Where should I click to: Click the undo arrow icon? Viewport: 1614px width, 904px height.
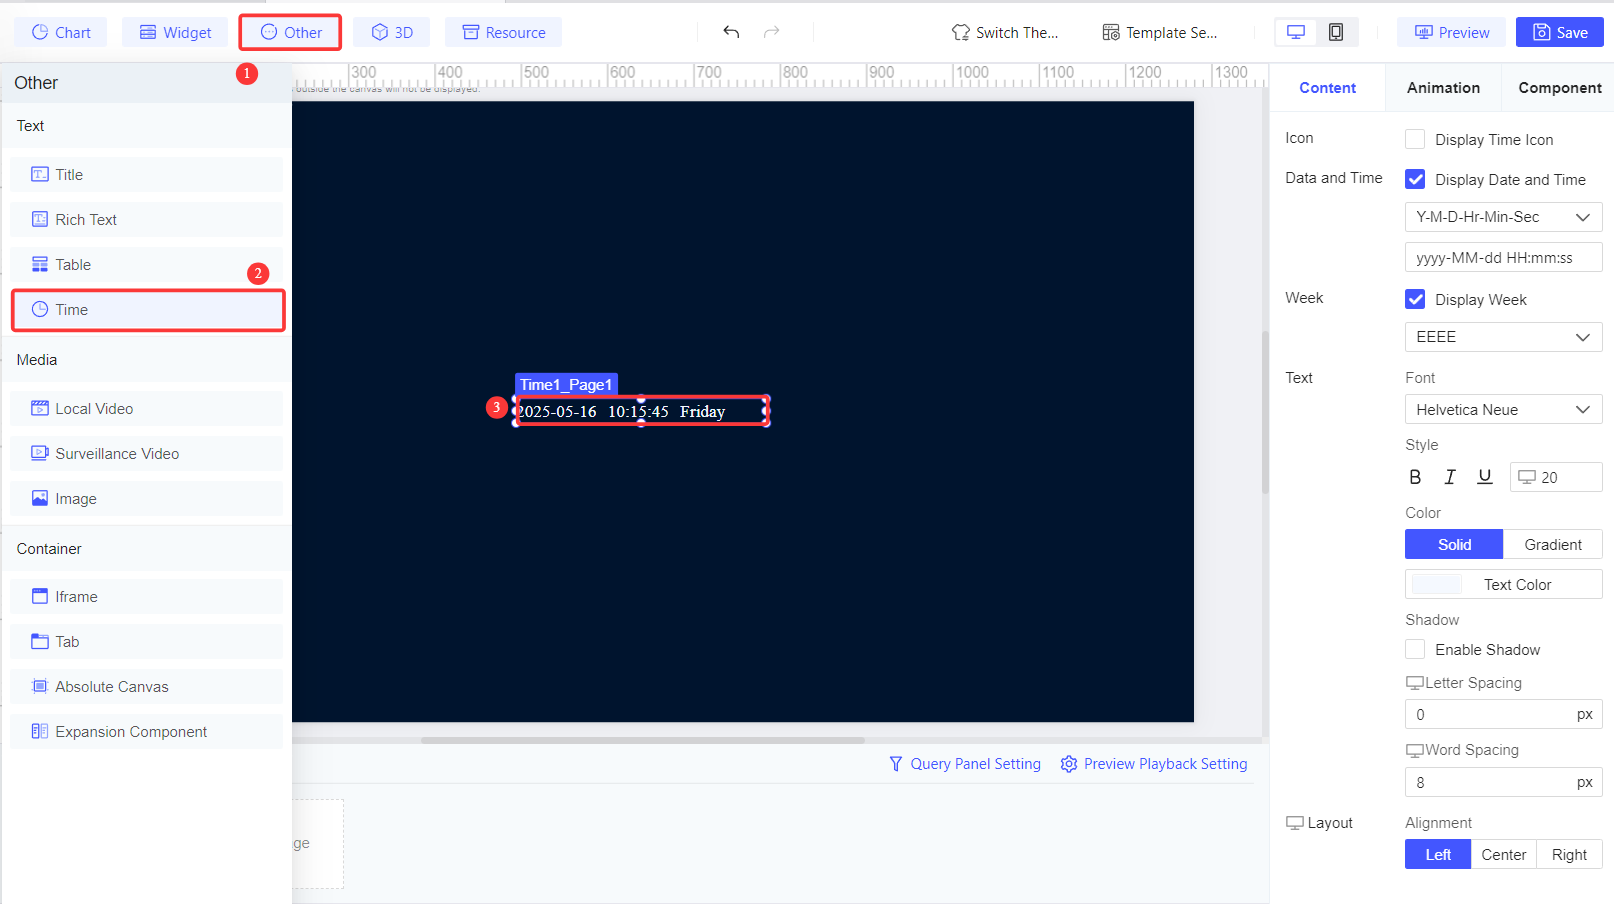tap(731, 32)
